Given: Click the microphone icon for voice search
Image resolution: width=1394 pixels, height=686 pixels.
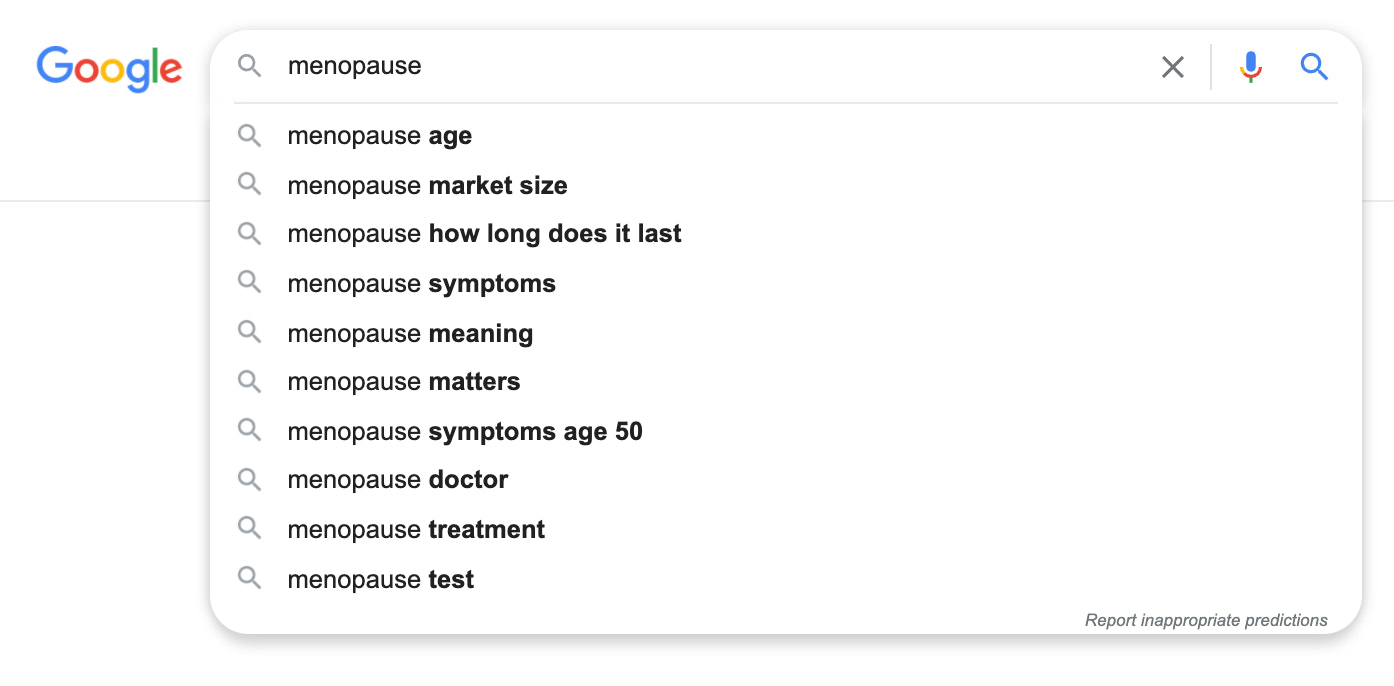Looking at the screenshot, I should tap(1250, 66).
